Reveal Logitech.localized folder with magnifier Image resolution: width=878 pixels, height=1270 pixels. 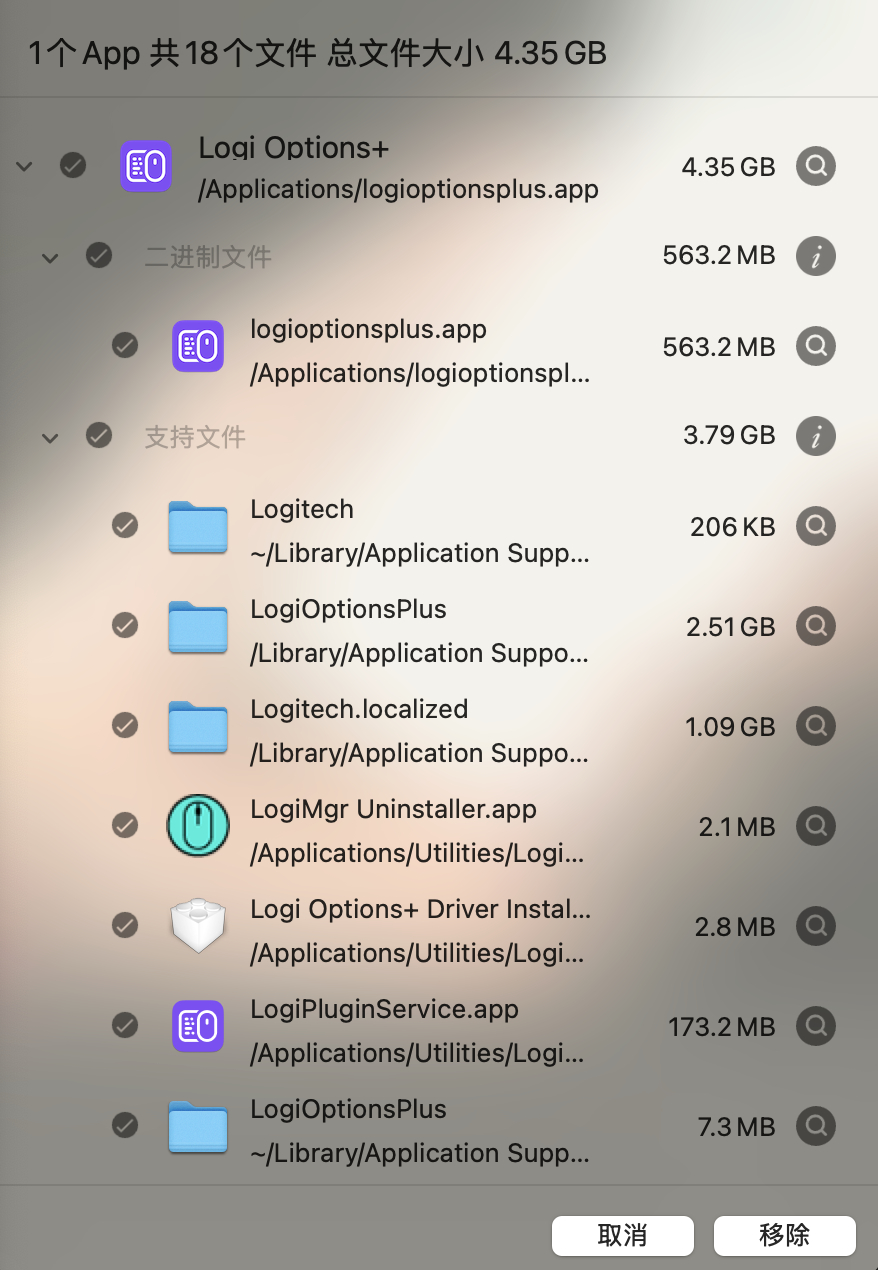[816, 726]
